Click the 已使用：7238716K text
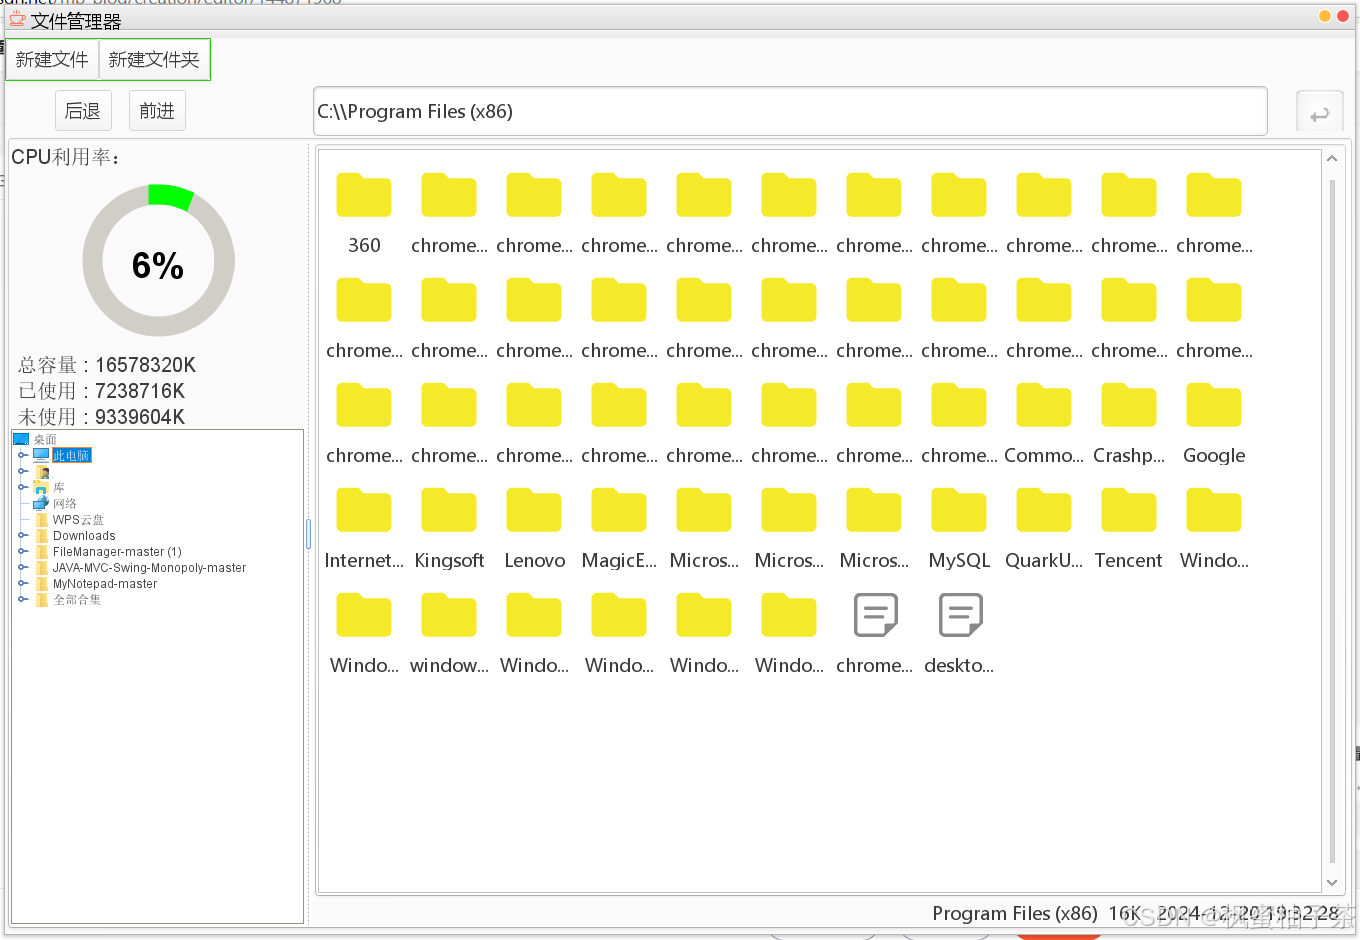 pyautogui.click(x=102, y=391)
